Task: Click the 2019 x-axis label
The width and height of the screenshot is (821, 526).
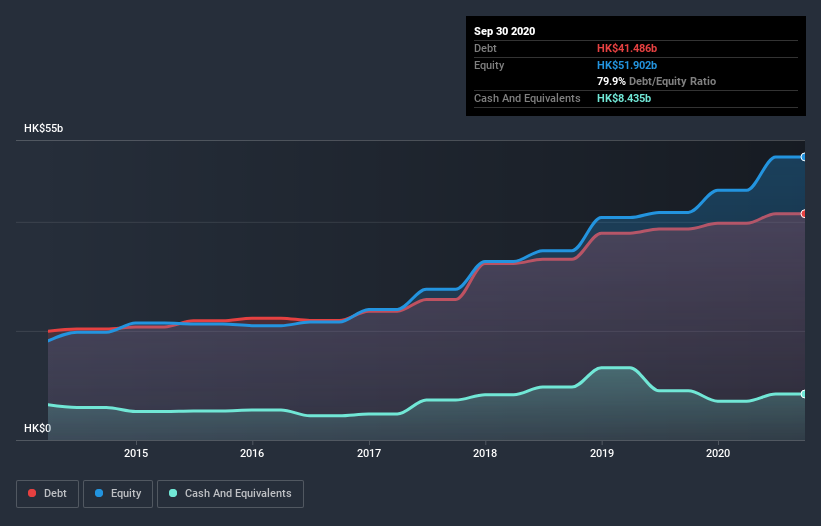Action: (602, 453)
